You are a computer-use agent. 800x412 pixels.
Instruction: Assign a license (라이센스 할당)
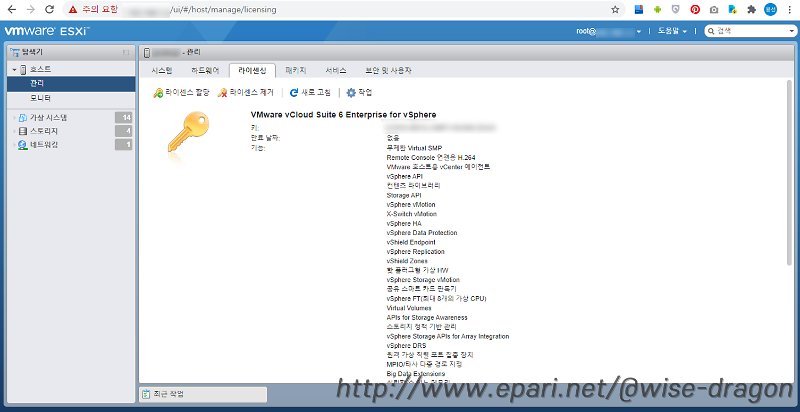182,93
